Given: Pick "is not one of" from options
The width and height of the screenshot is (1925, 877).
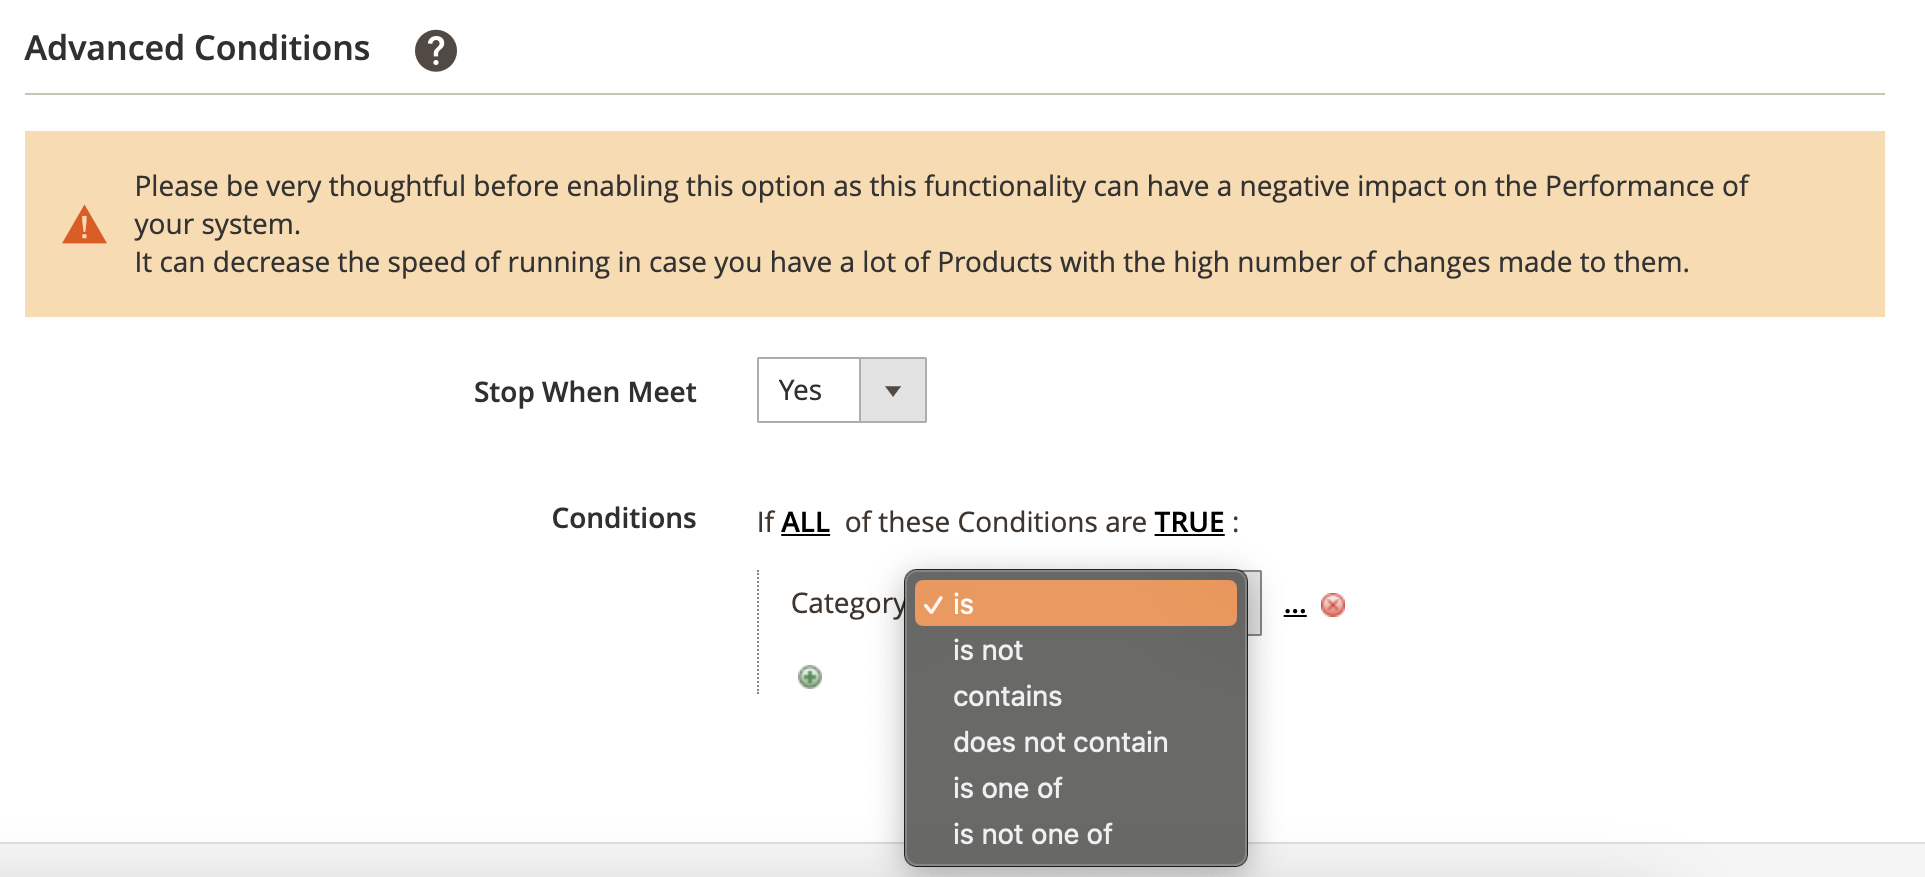Looking at the screenshot, I should 1032,834.
